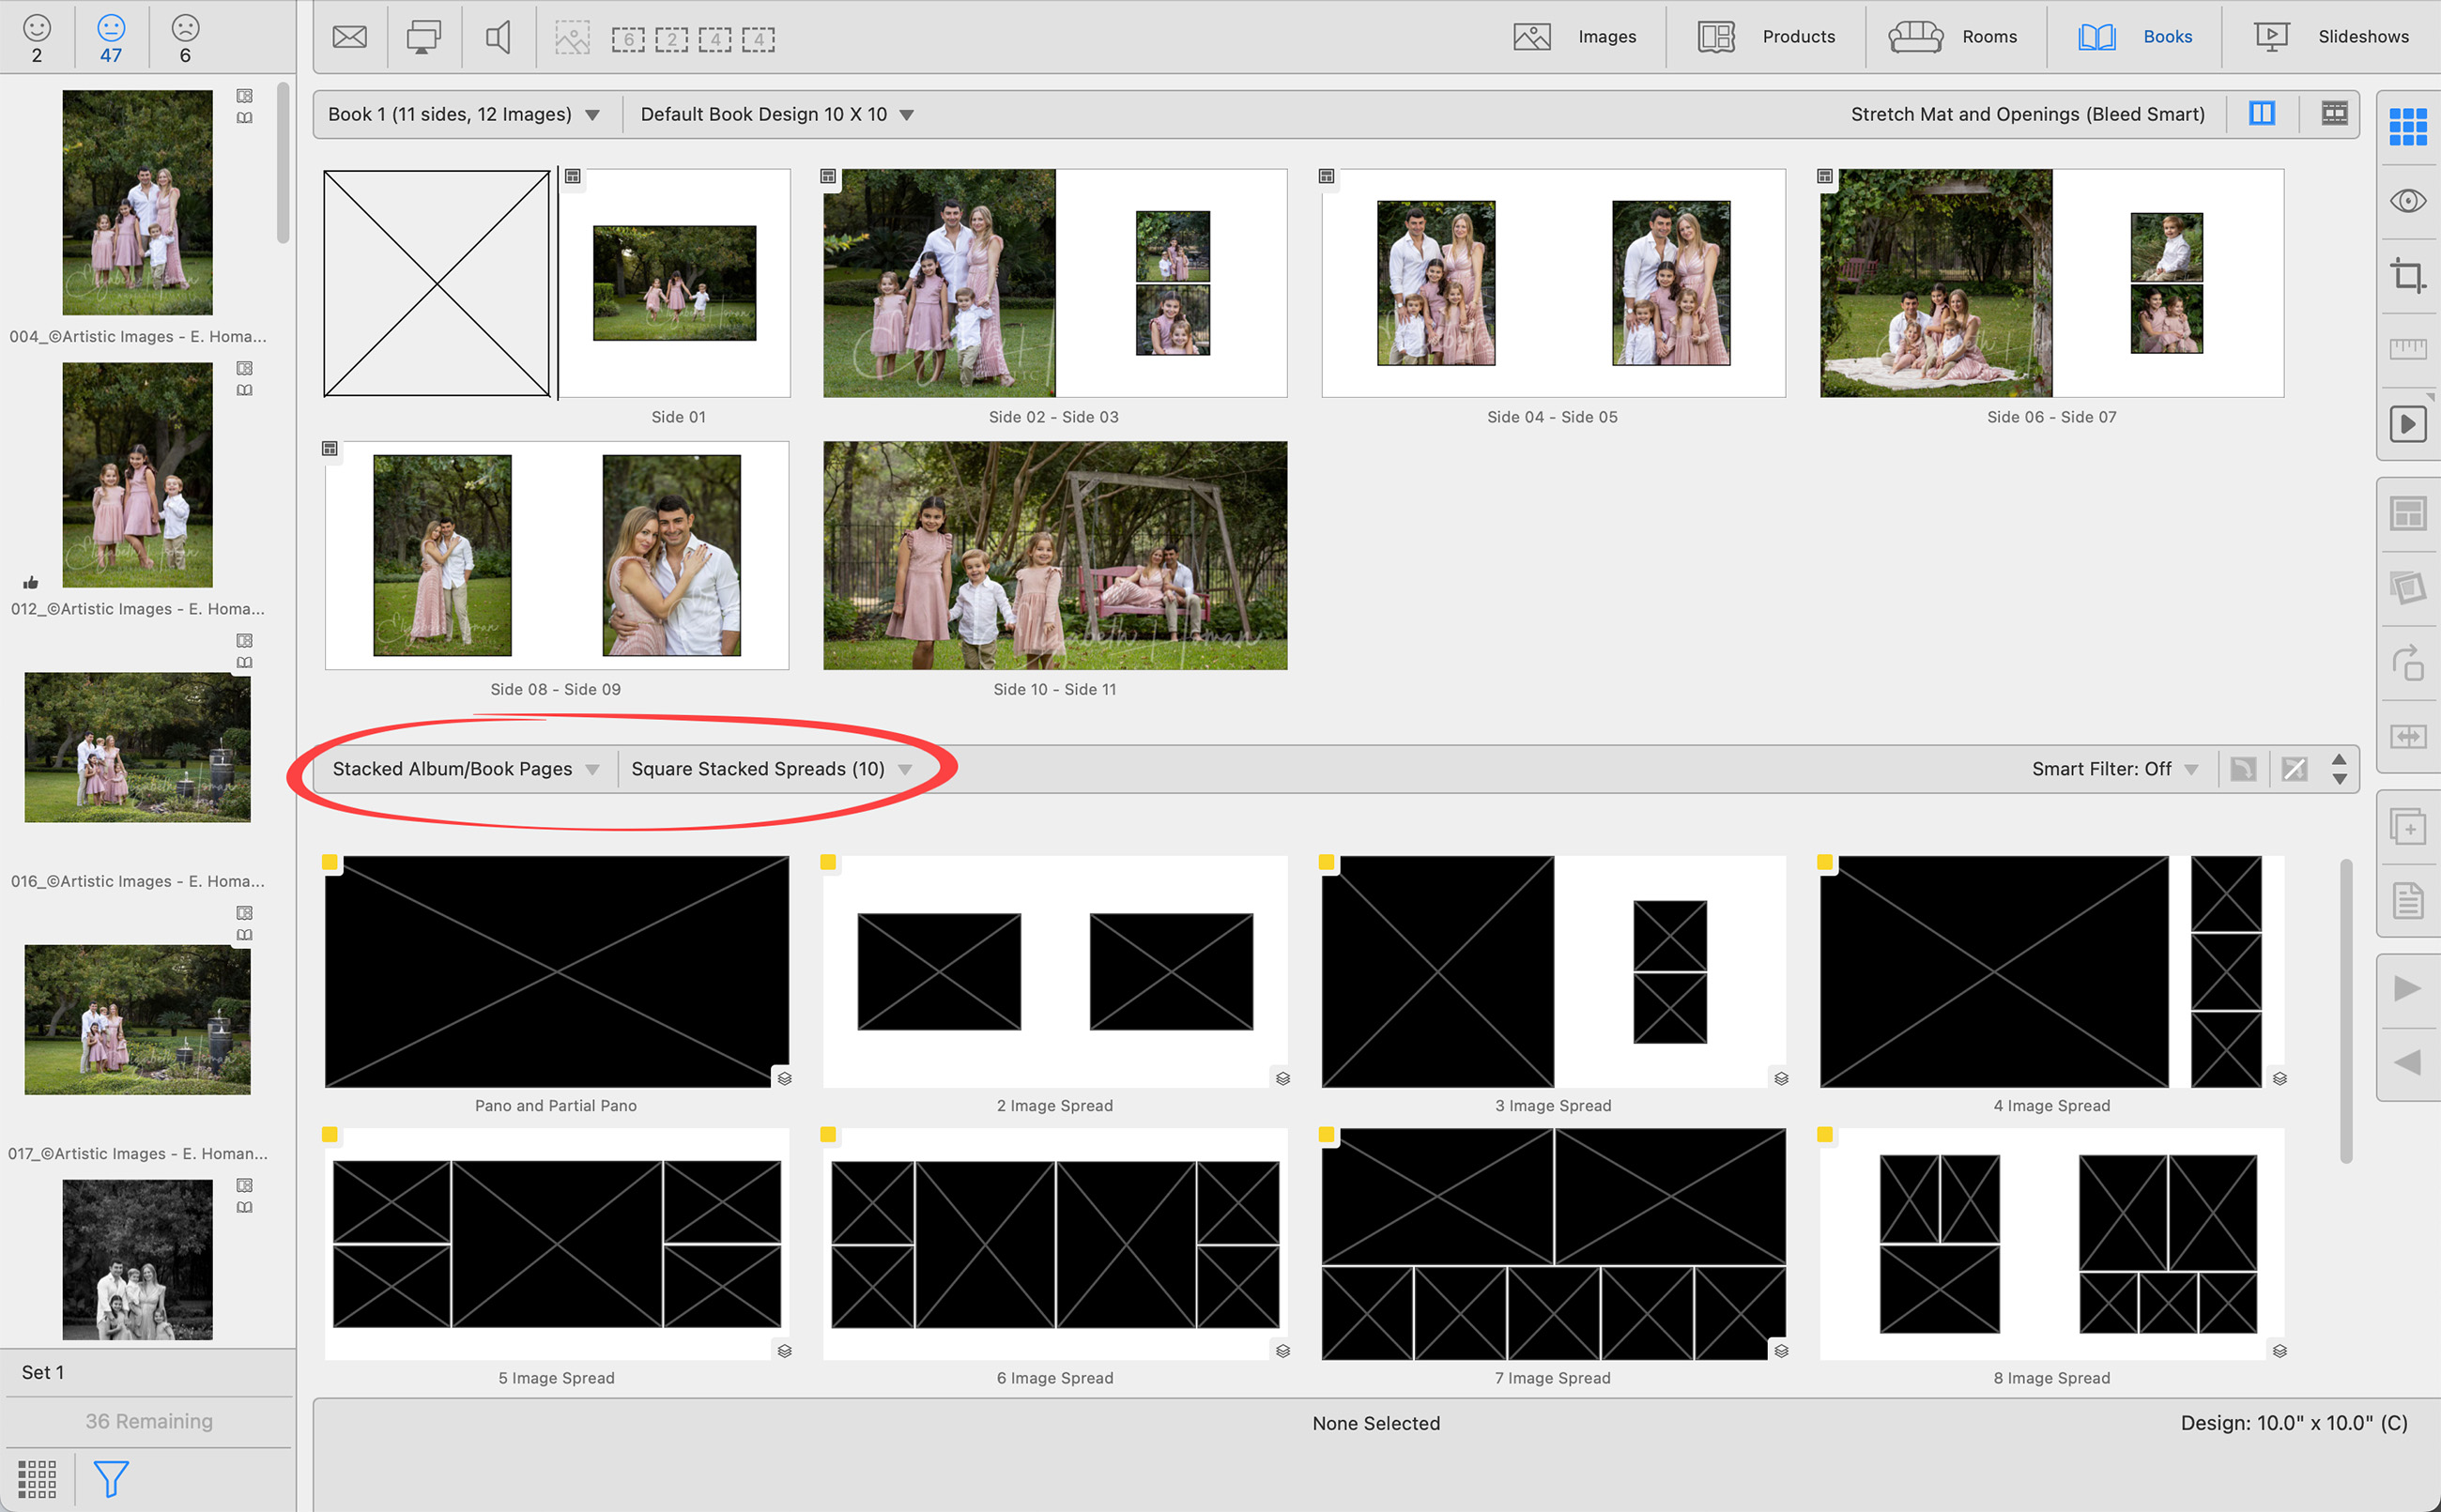The height and width of the screenshot is (1512, 2441).
Task: Click the add page duplicate icon
Action: (x=2407, y=827)
